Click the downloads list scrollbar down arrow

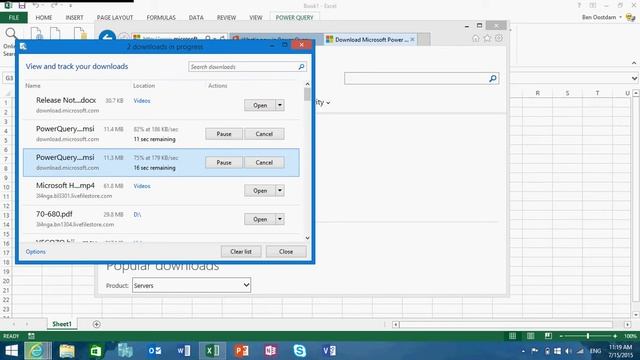(x=307, y=238)
